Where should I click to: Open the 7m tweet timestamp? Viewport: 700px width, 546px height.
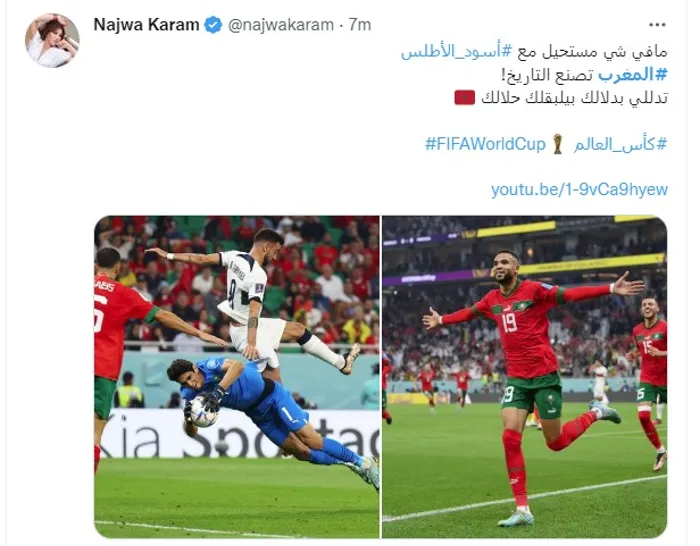click(x=360, y=25)
